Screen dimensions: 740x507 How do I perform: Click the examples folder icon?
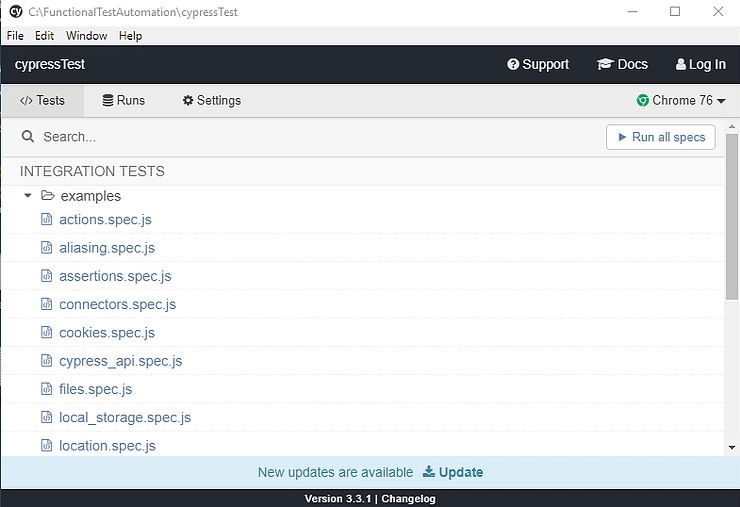[x=48, y=195]
